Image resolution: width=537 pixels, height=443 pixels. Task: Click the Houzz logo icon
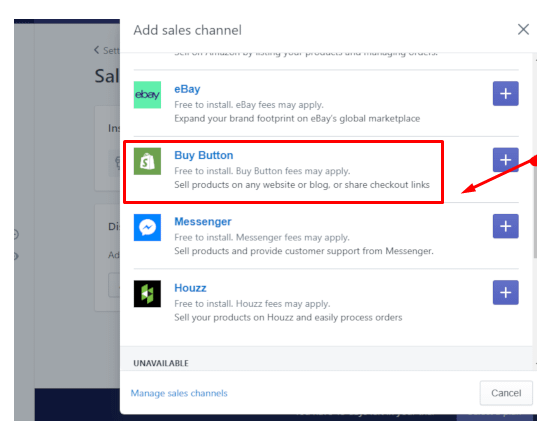point(147,294)
